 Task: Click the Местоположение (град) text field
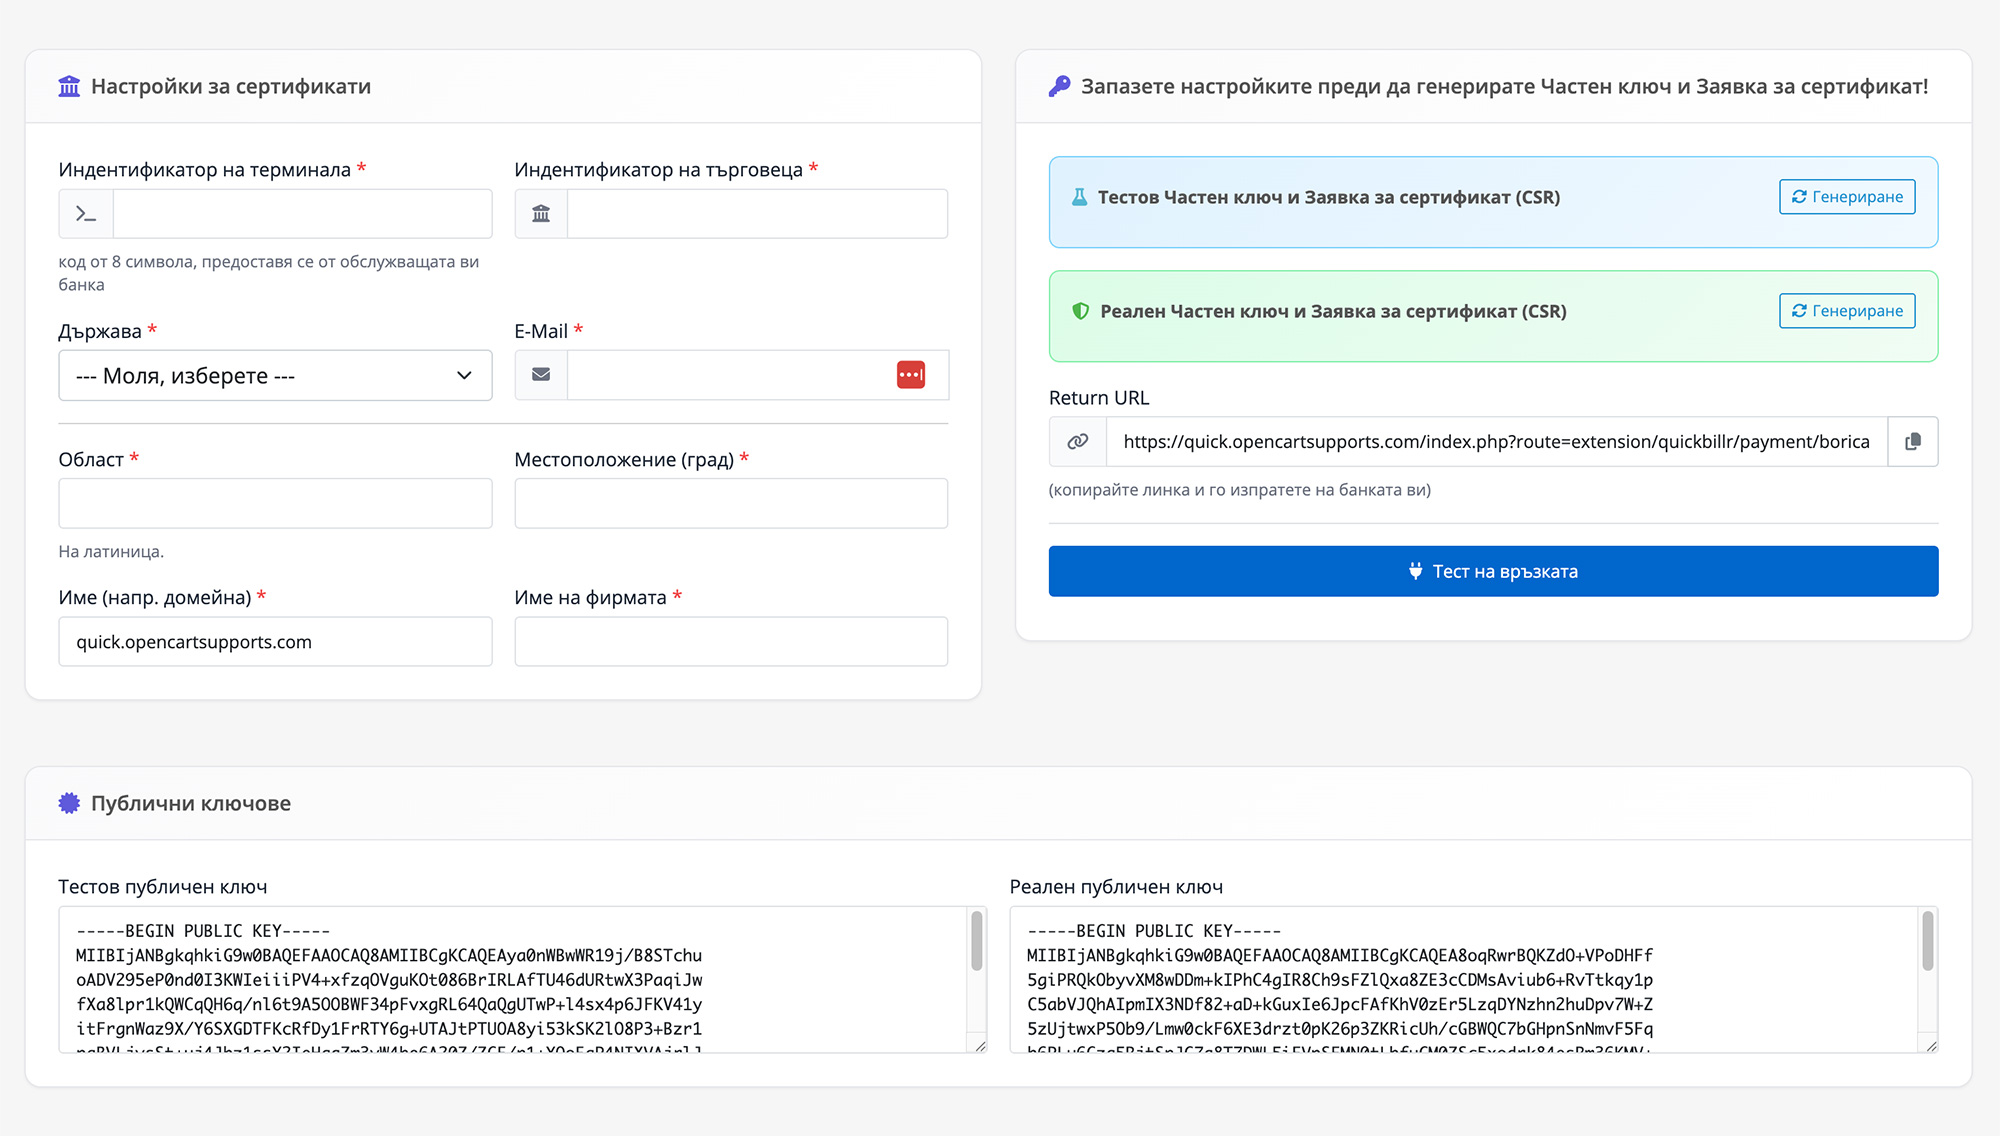[731, 504]
